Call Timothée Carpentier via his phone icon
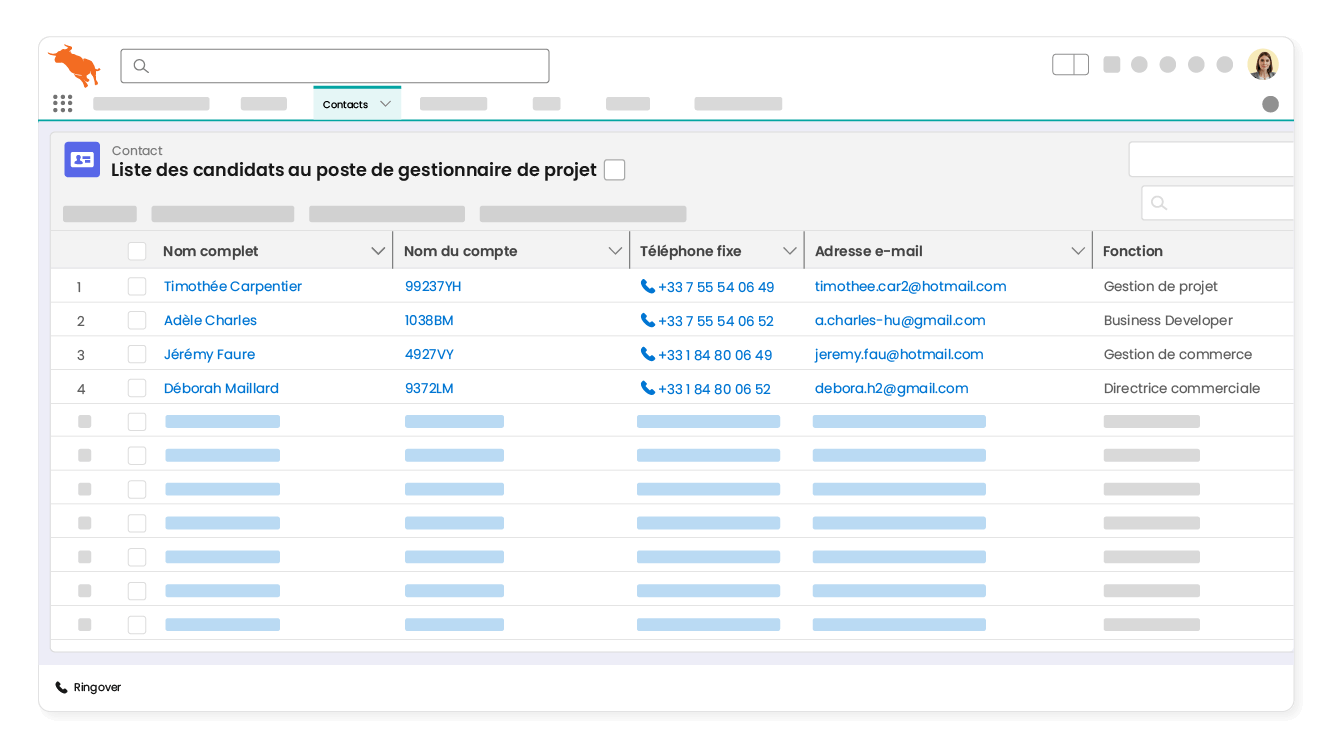The height and width of the screenshot is (747, 1332). click(647, 286)
